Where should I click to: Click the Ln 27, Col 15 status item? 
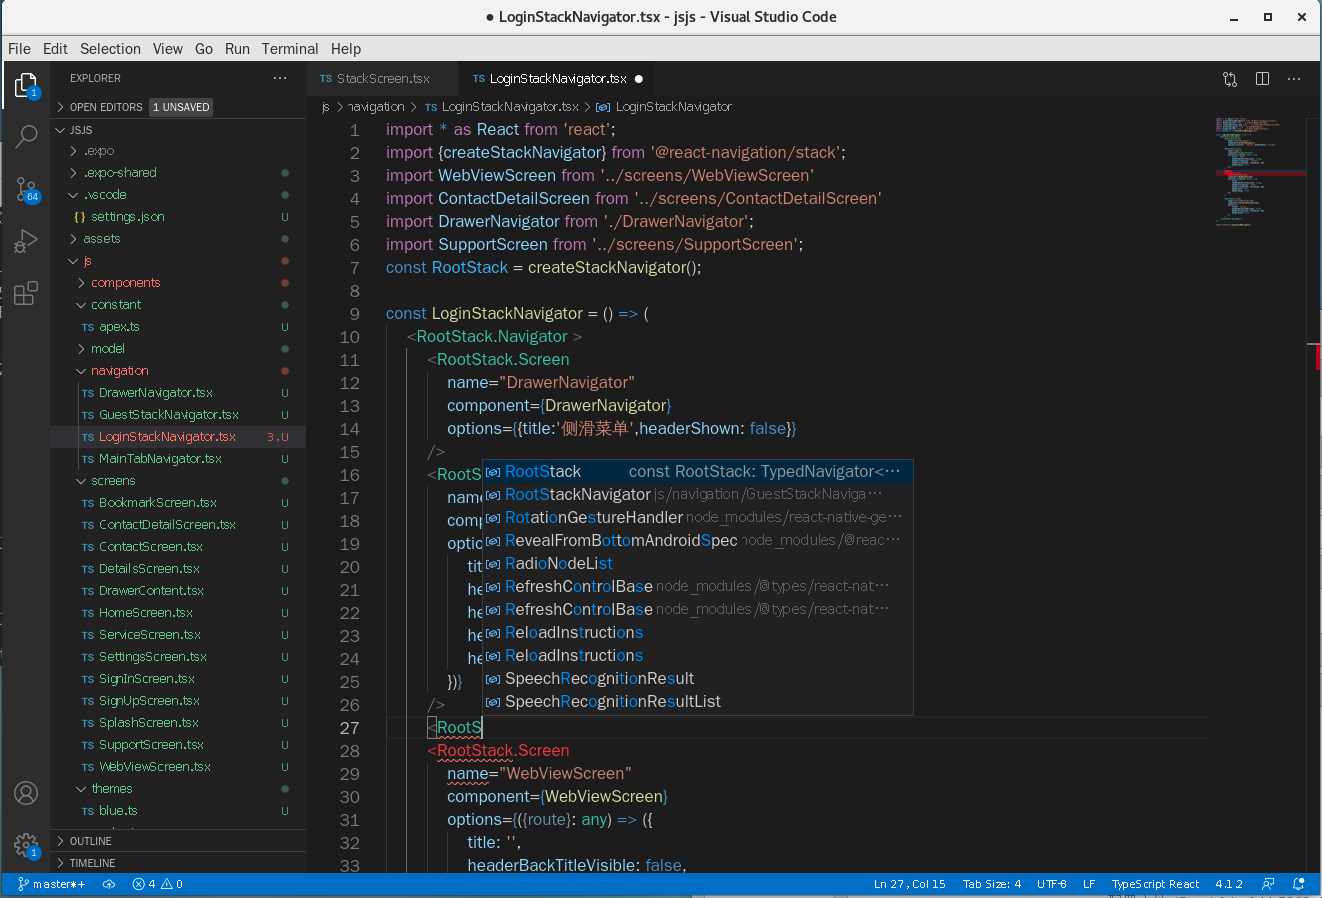point(910,884)
